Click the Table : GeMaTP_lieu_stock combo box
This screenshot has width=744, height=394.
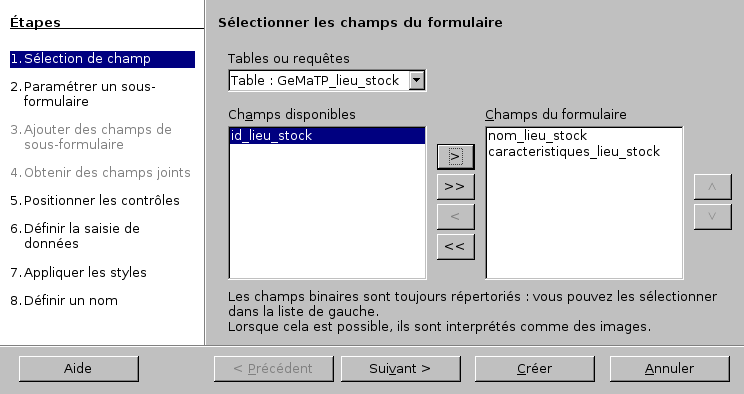[x=327, y=80]
